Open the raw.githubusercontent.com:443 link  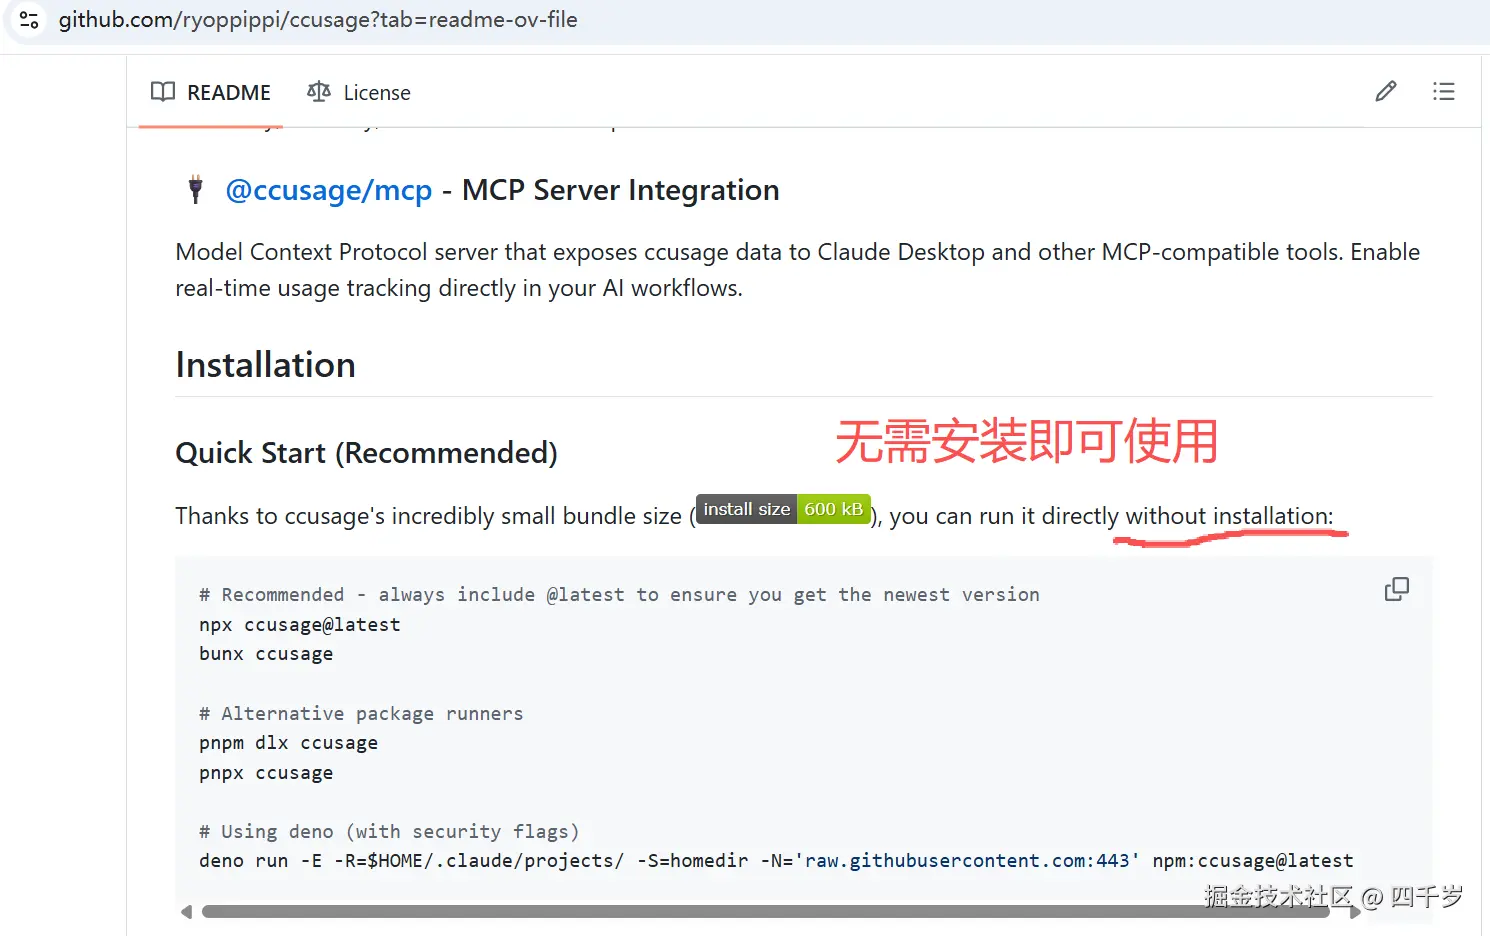[967, 860]
